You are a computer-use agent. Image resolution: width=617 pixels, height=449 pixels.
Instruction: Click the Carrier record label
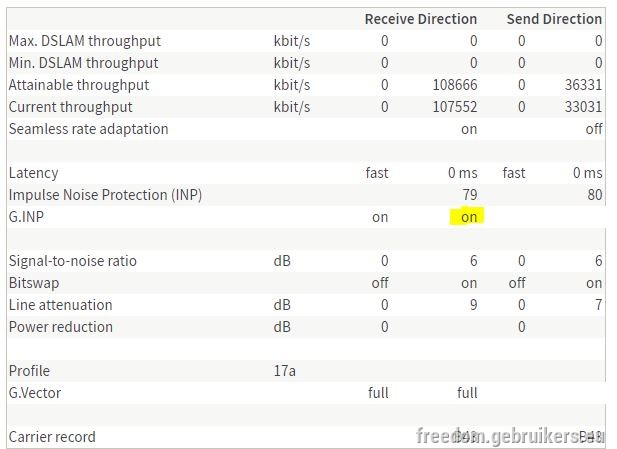click(52, 437)
